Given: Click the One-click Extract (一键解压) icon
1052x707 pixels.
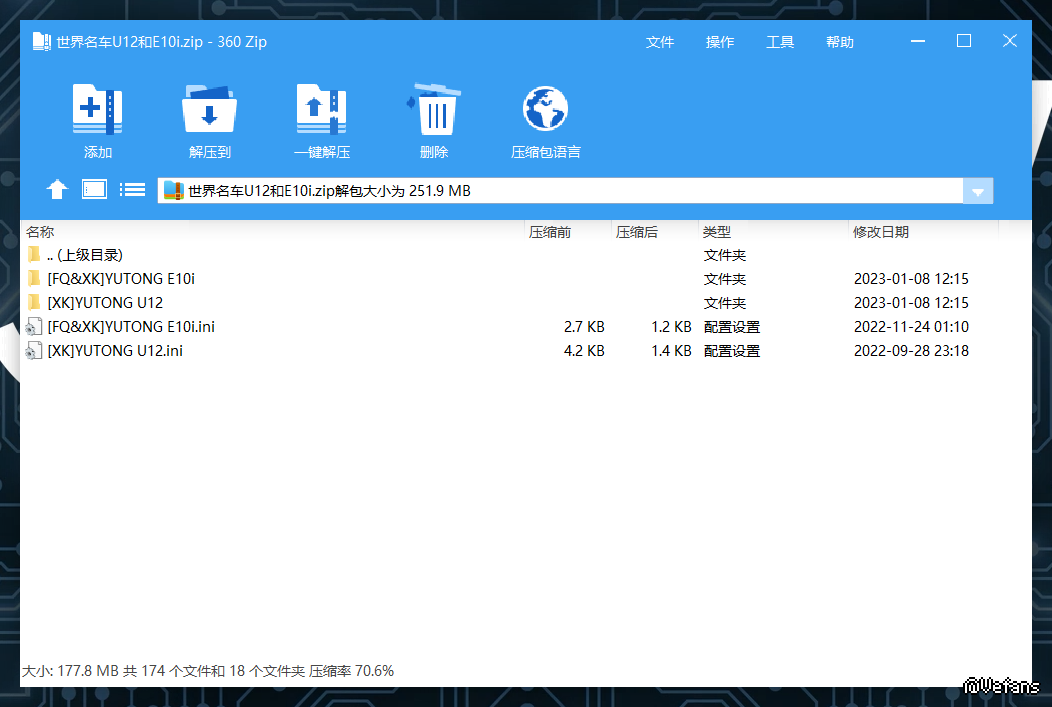Looking at the screenshot, I should (321, 110).
